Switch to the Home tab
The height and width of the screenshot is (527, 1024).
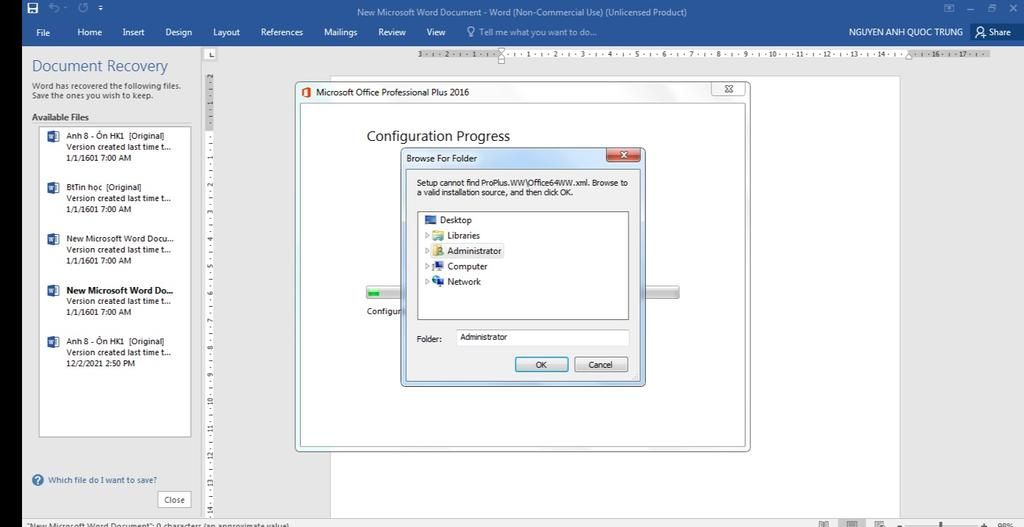point(89,32)
